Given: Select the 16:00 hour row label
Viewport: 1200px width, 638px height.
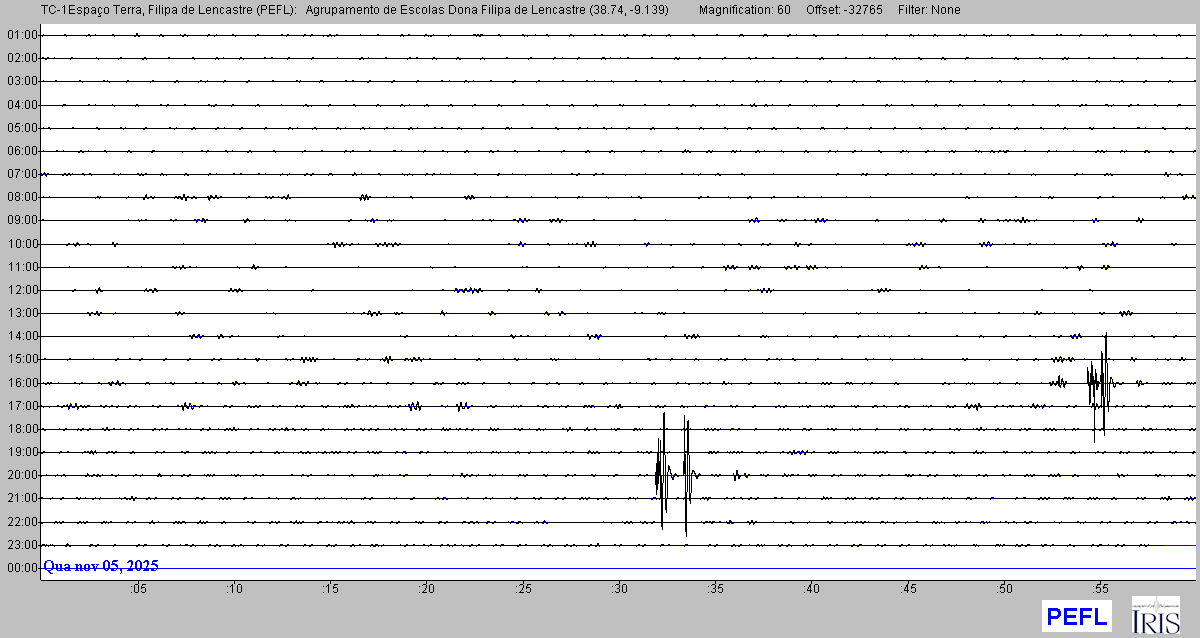Looking at the screenshot, I should coord(22,382).
